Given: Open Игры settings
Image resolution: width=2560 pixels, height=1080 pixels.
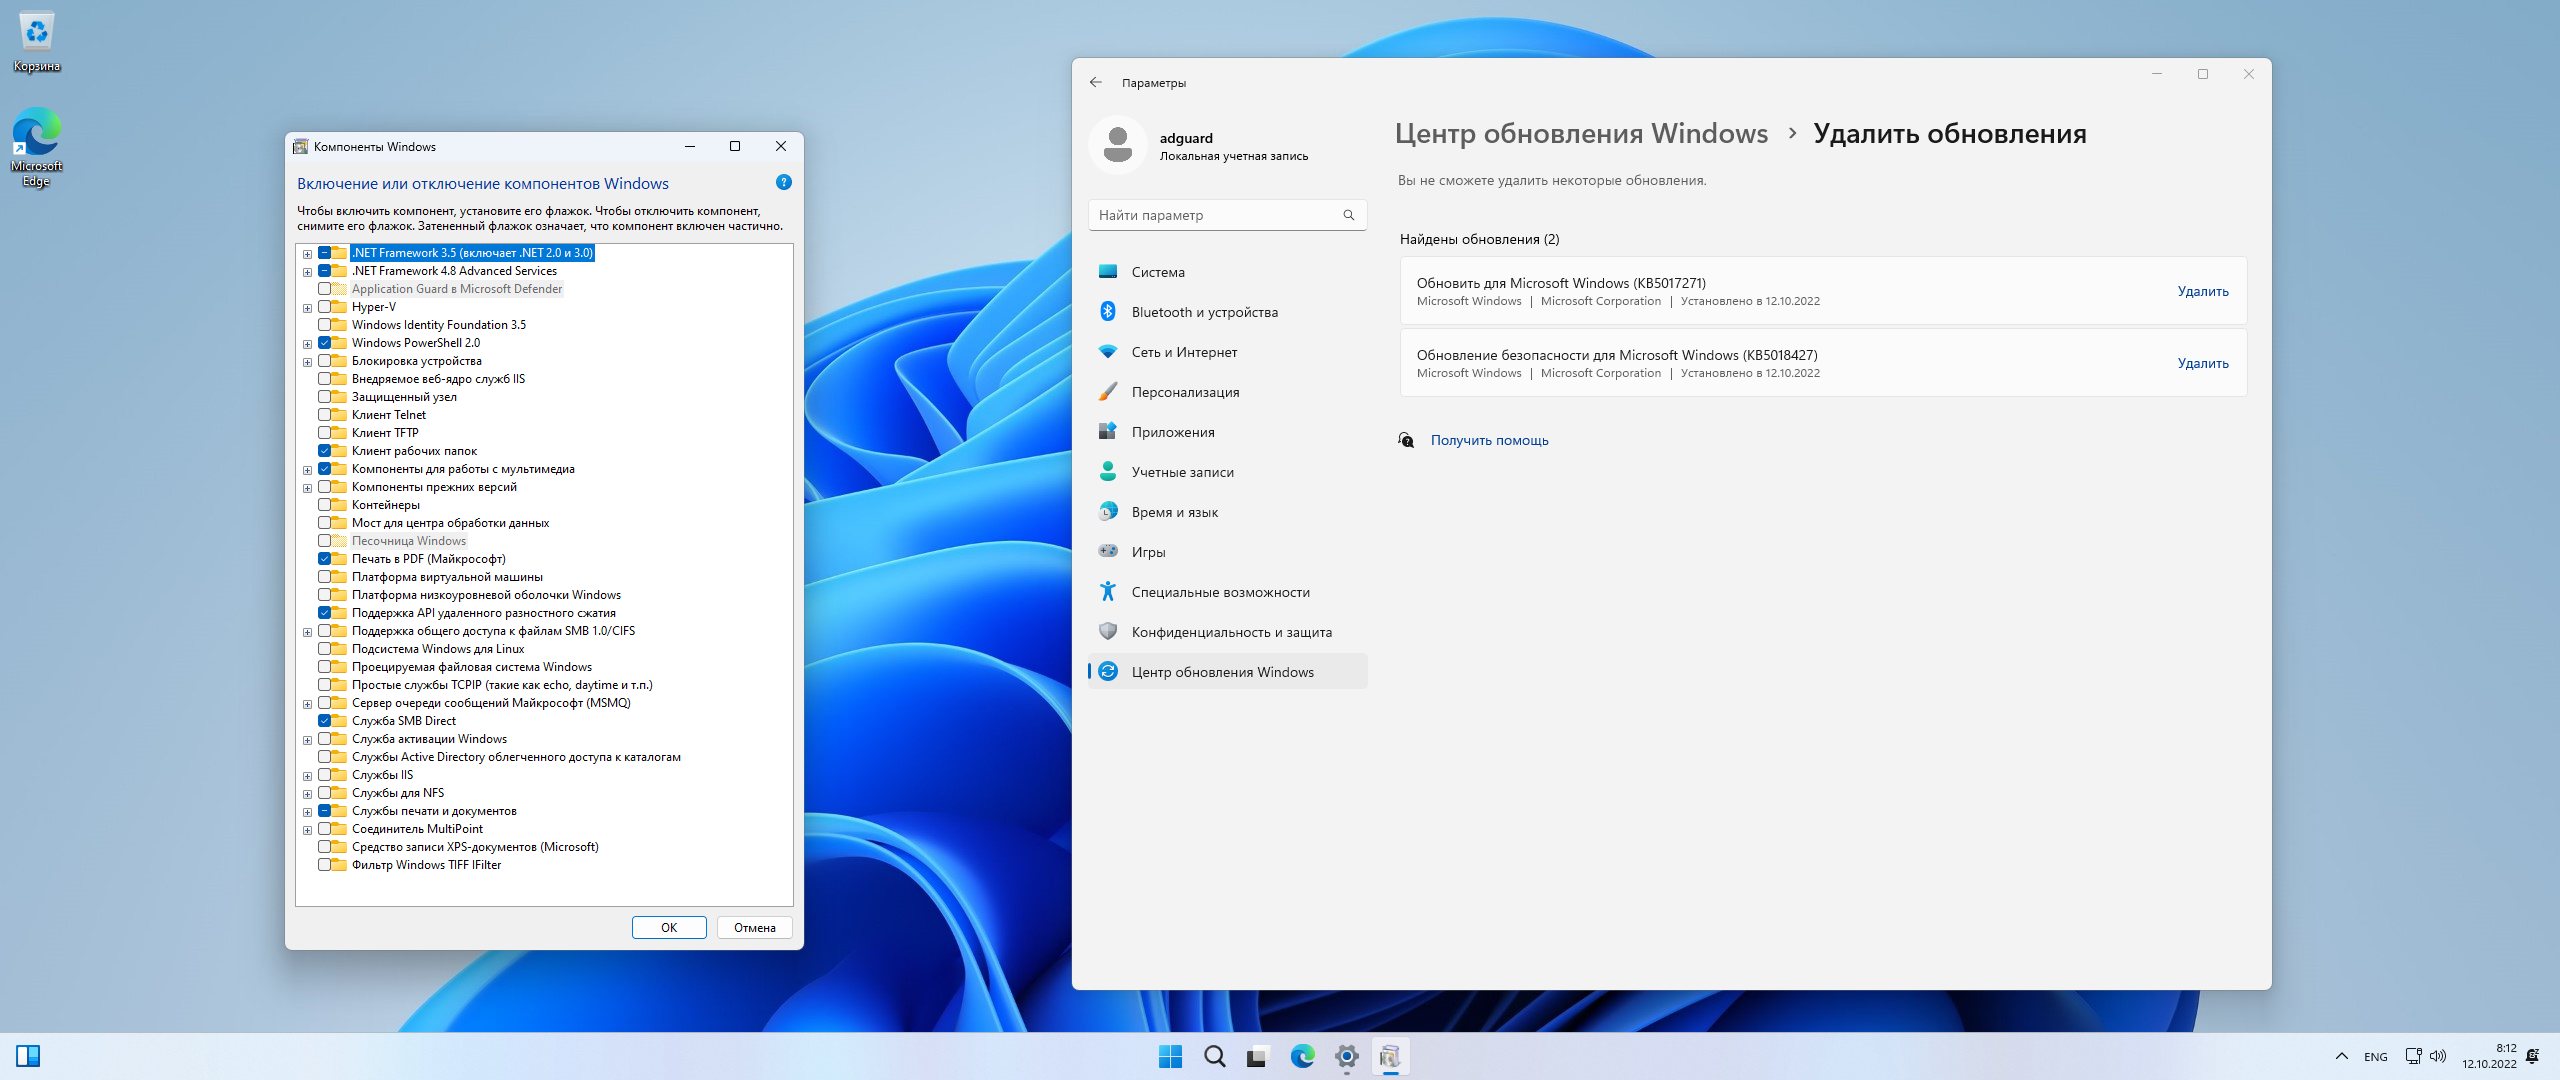Looking at the screenshot, I should click(x=1227, y=552).
